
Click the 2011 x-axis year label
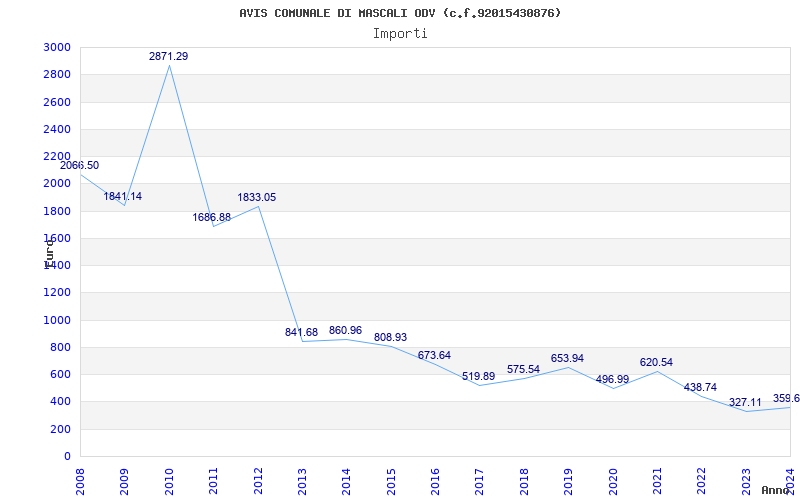pyautogui.click(x=213, y=481)
